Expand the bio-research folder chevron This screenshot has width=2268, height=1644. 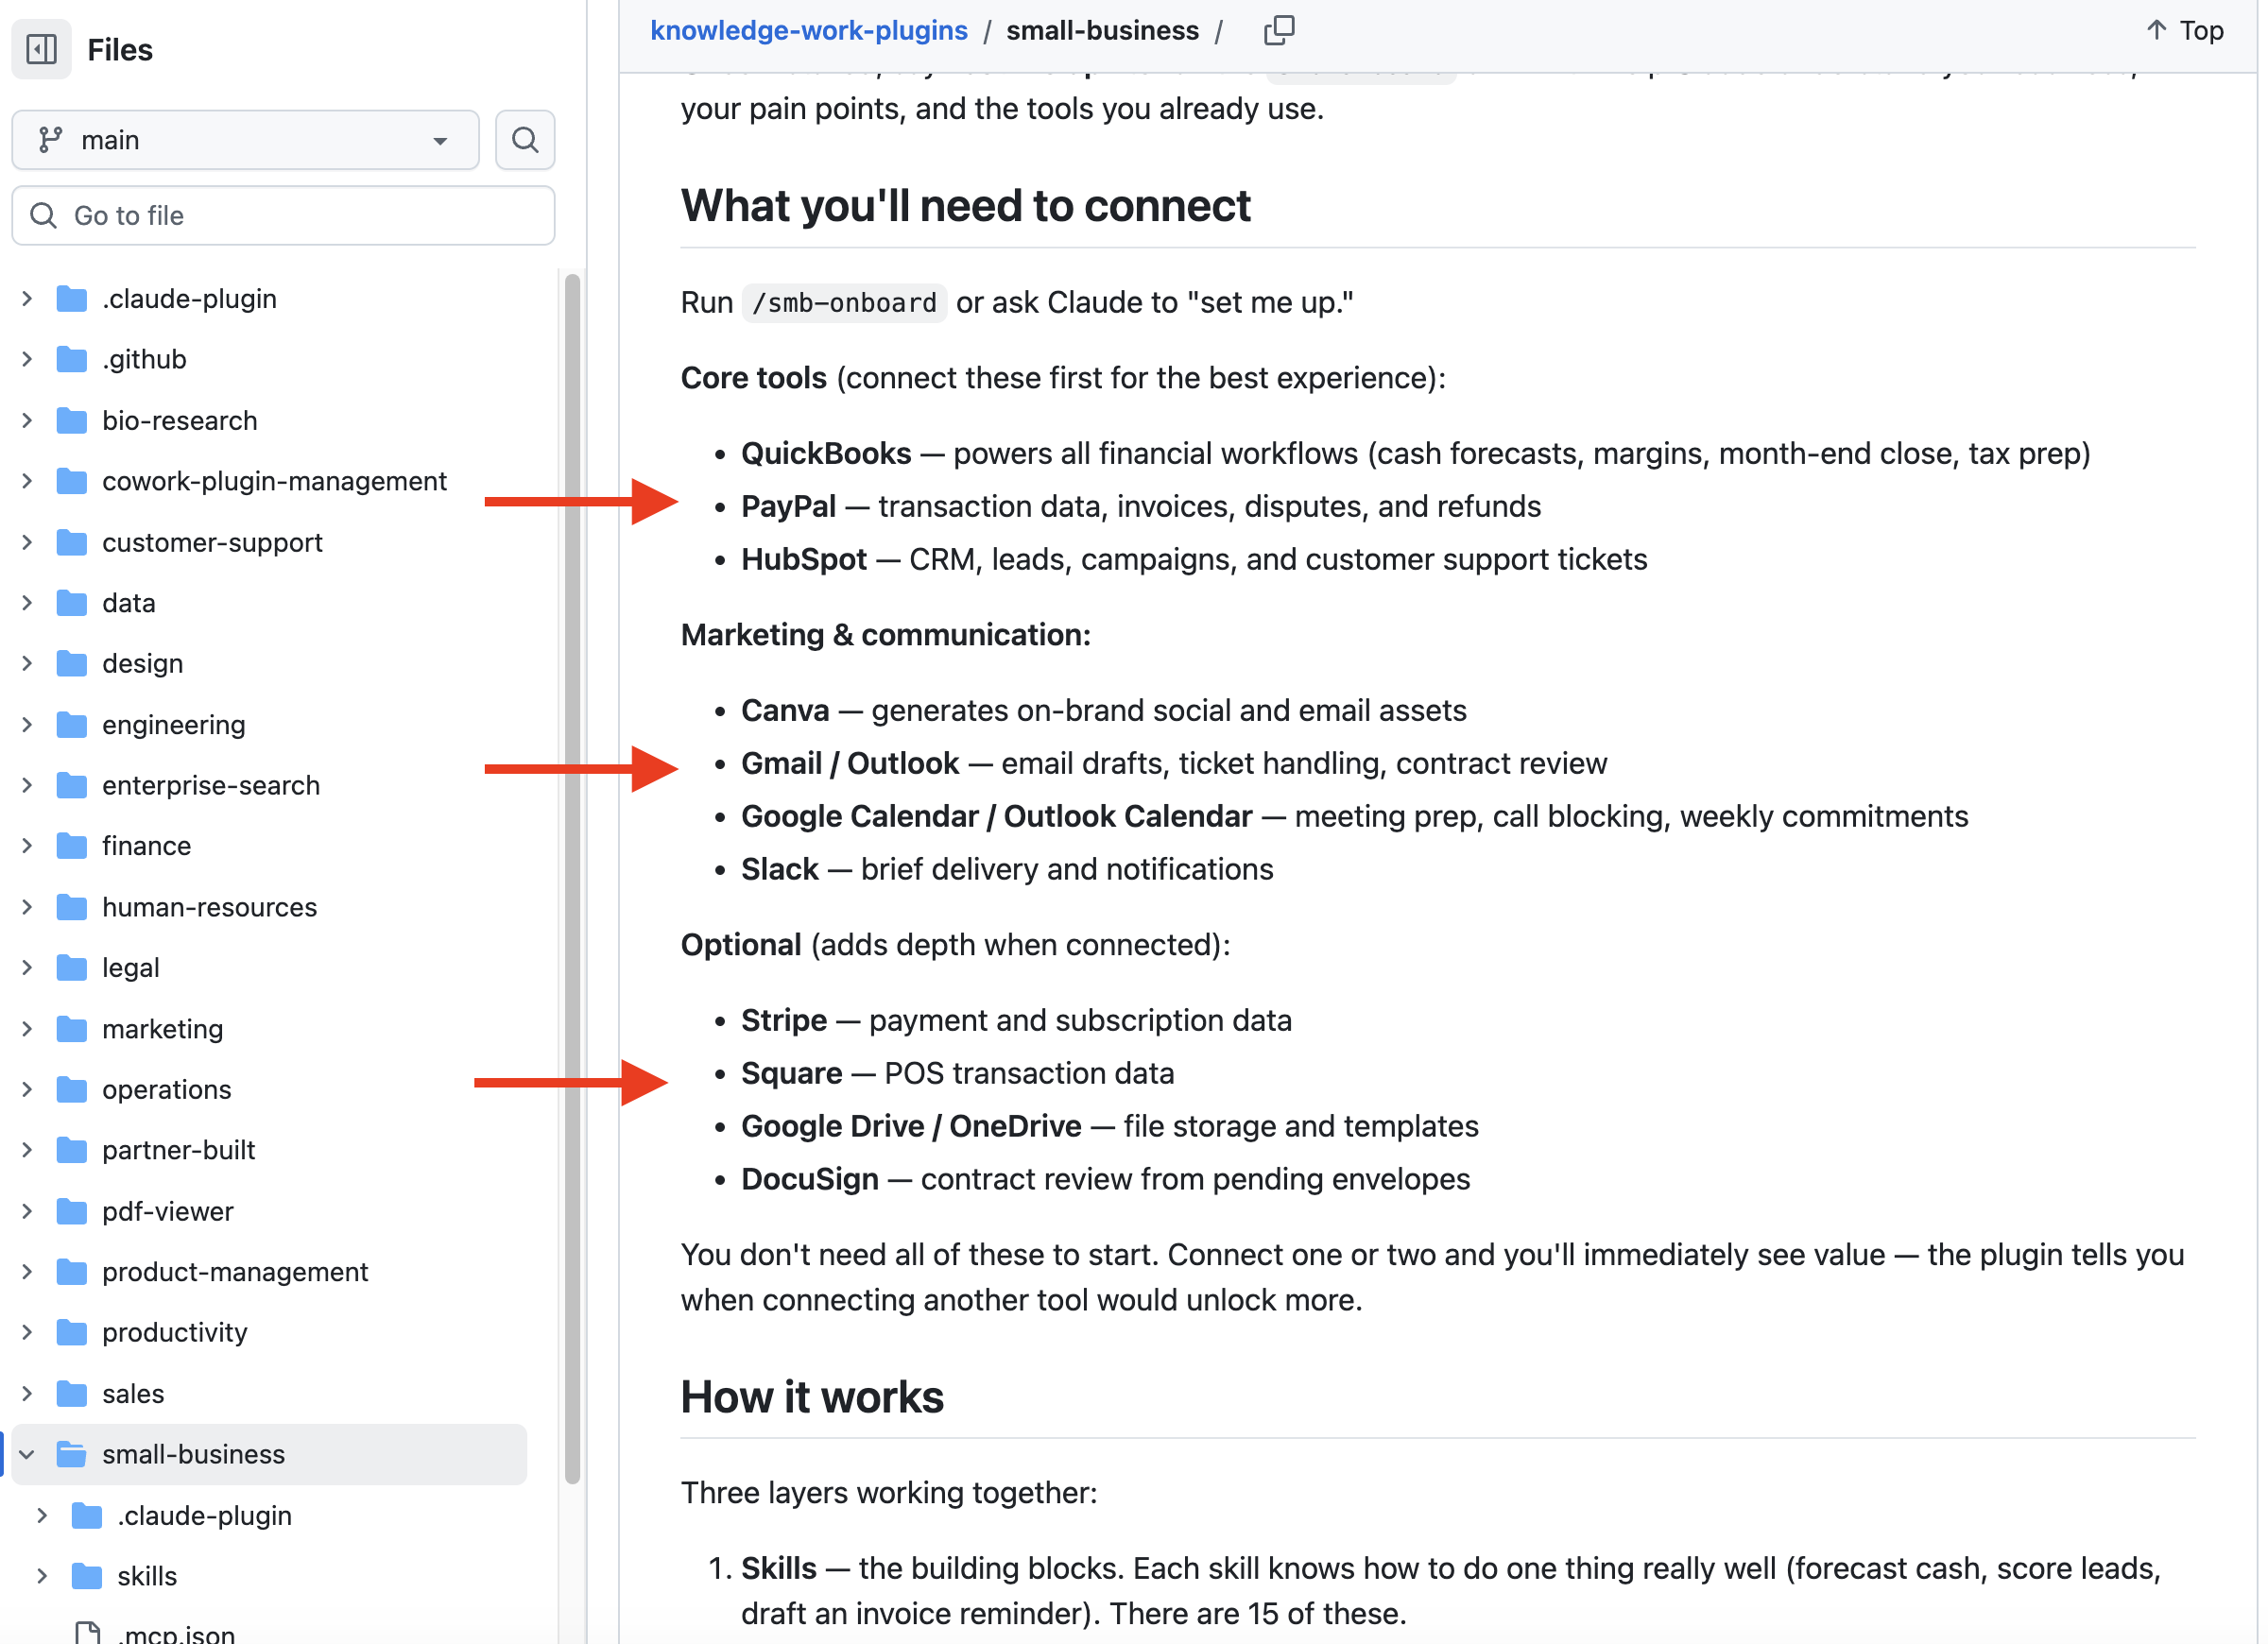point(28,421)
